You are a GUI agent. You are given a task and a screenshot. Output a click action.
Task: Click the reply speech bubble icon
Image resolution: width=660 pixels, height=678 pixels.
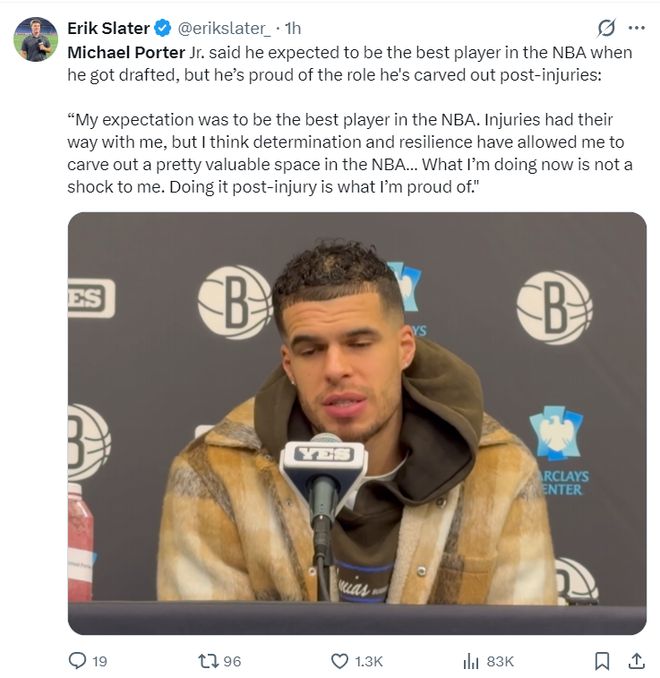pos(77,661)
